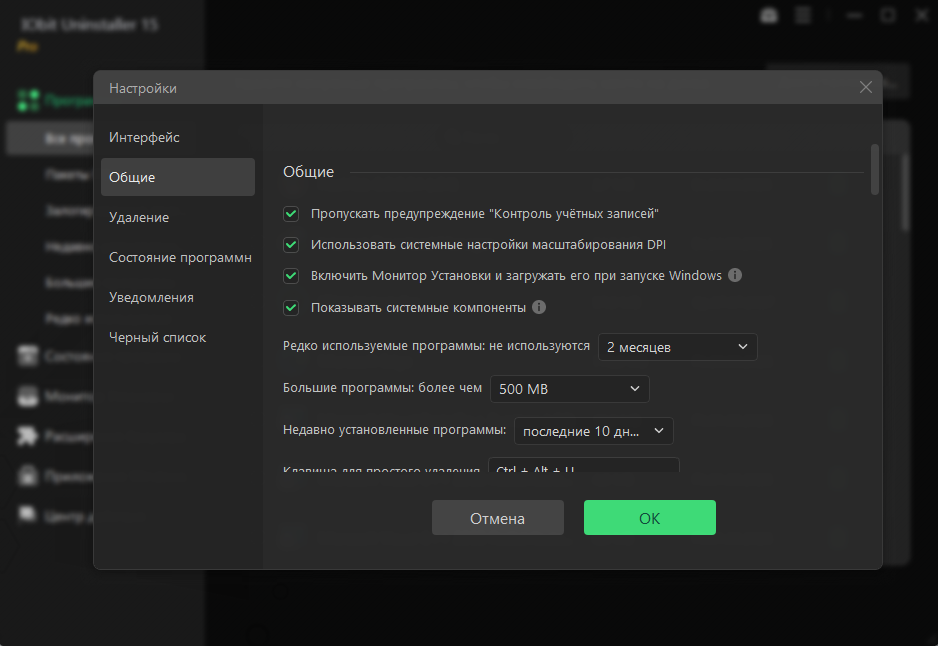
Task: Select the Общие settings tab
Action: coord(178,177)
